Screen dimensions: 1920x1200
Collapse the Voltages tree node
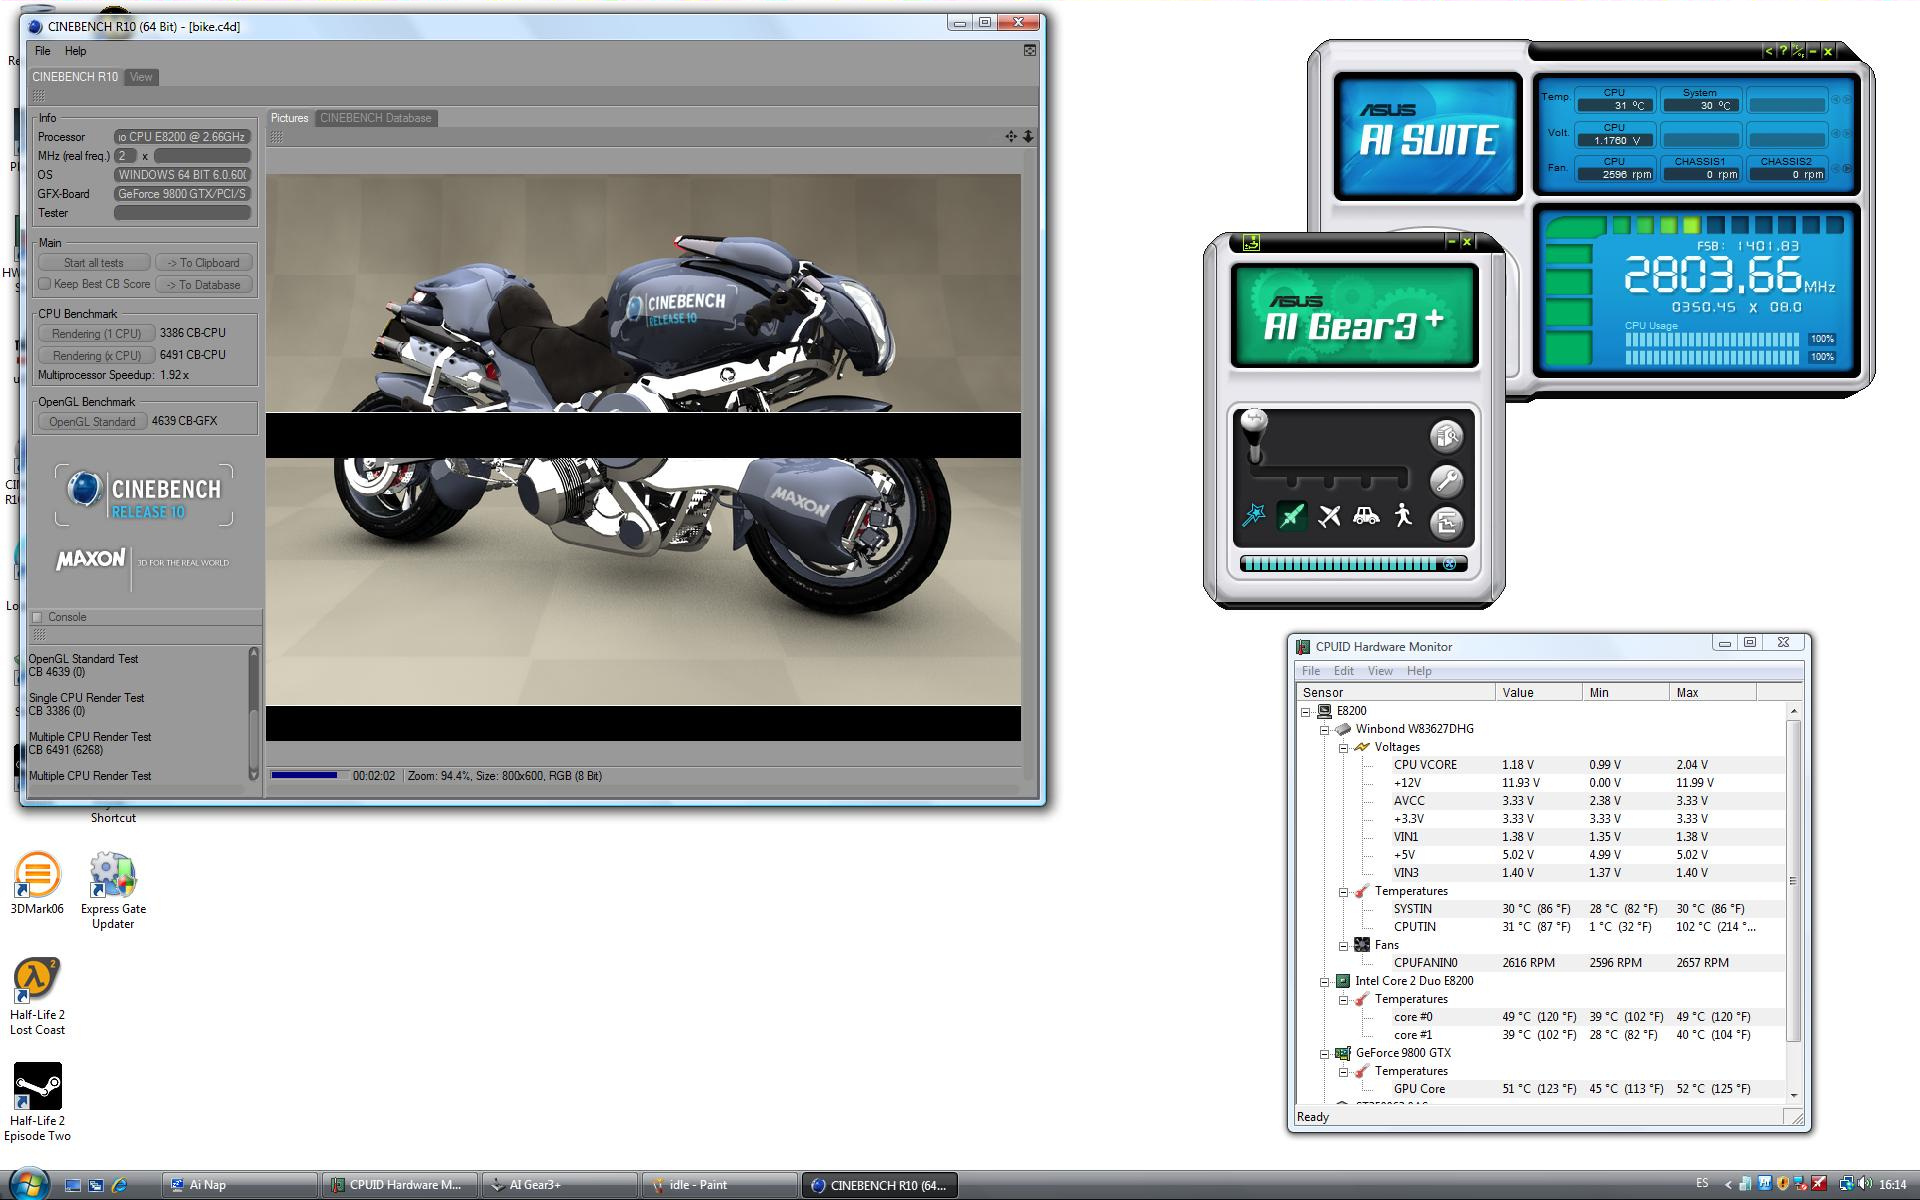[x=1343, y=747]
